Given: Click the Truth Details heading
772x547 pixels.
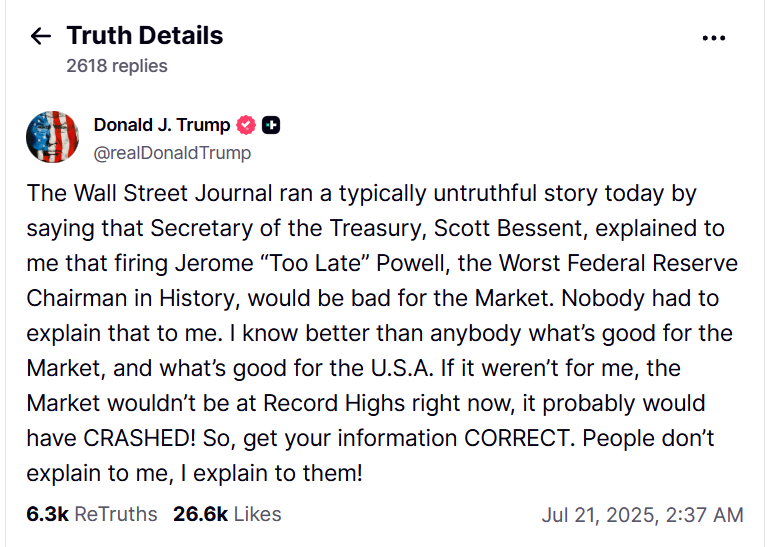Looking at the screenshot, I should [145, 35].
